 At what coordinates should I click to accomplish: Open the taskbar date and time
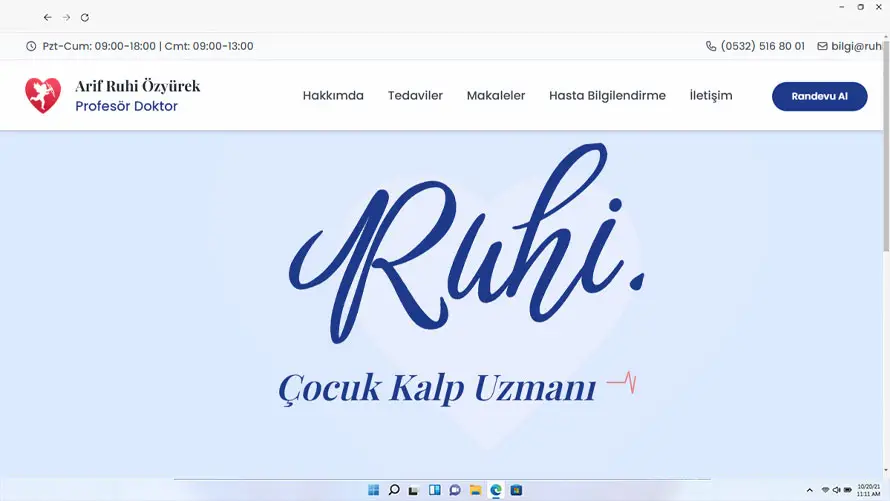pos(868,490)
